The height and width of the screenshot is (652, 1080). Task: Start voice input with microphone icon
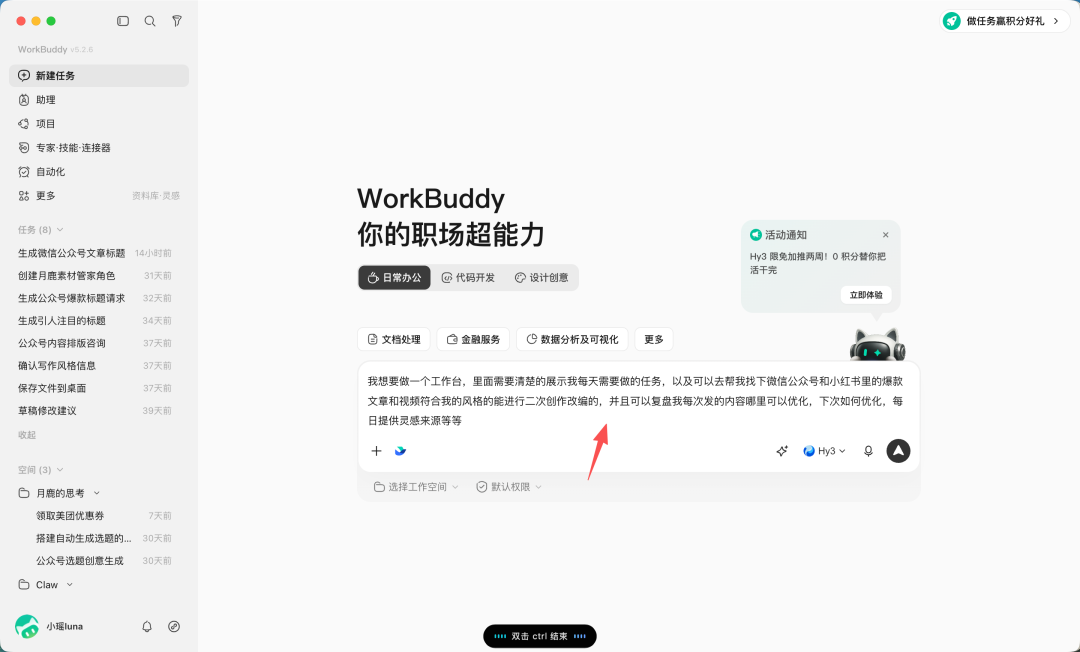point(869,451)
